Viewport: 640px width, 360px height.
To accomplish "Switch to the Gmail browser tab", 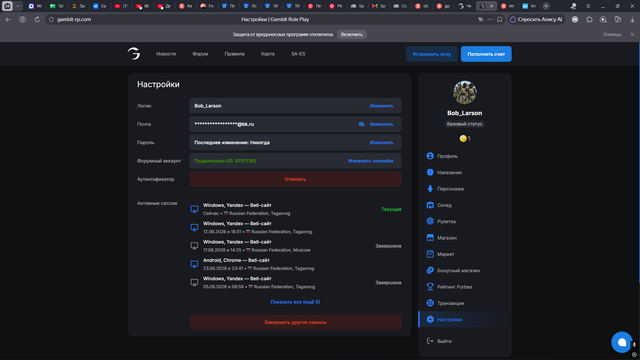I will click(378, 6).
